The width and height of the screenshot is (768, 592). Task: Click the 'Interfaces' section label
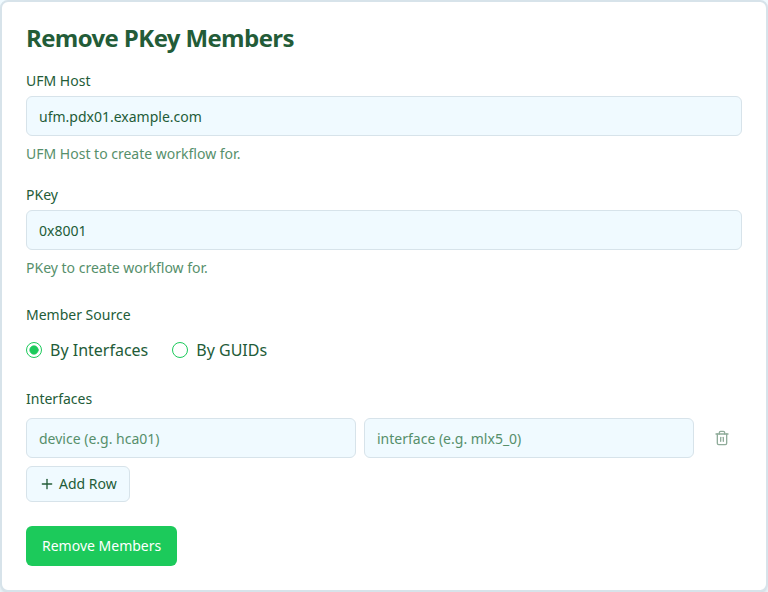59,399
